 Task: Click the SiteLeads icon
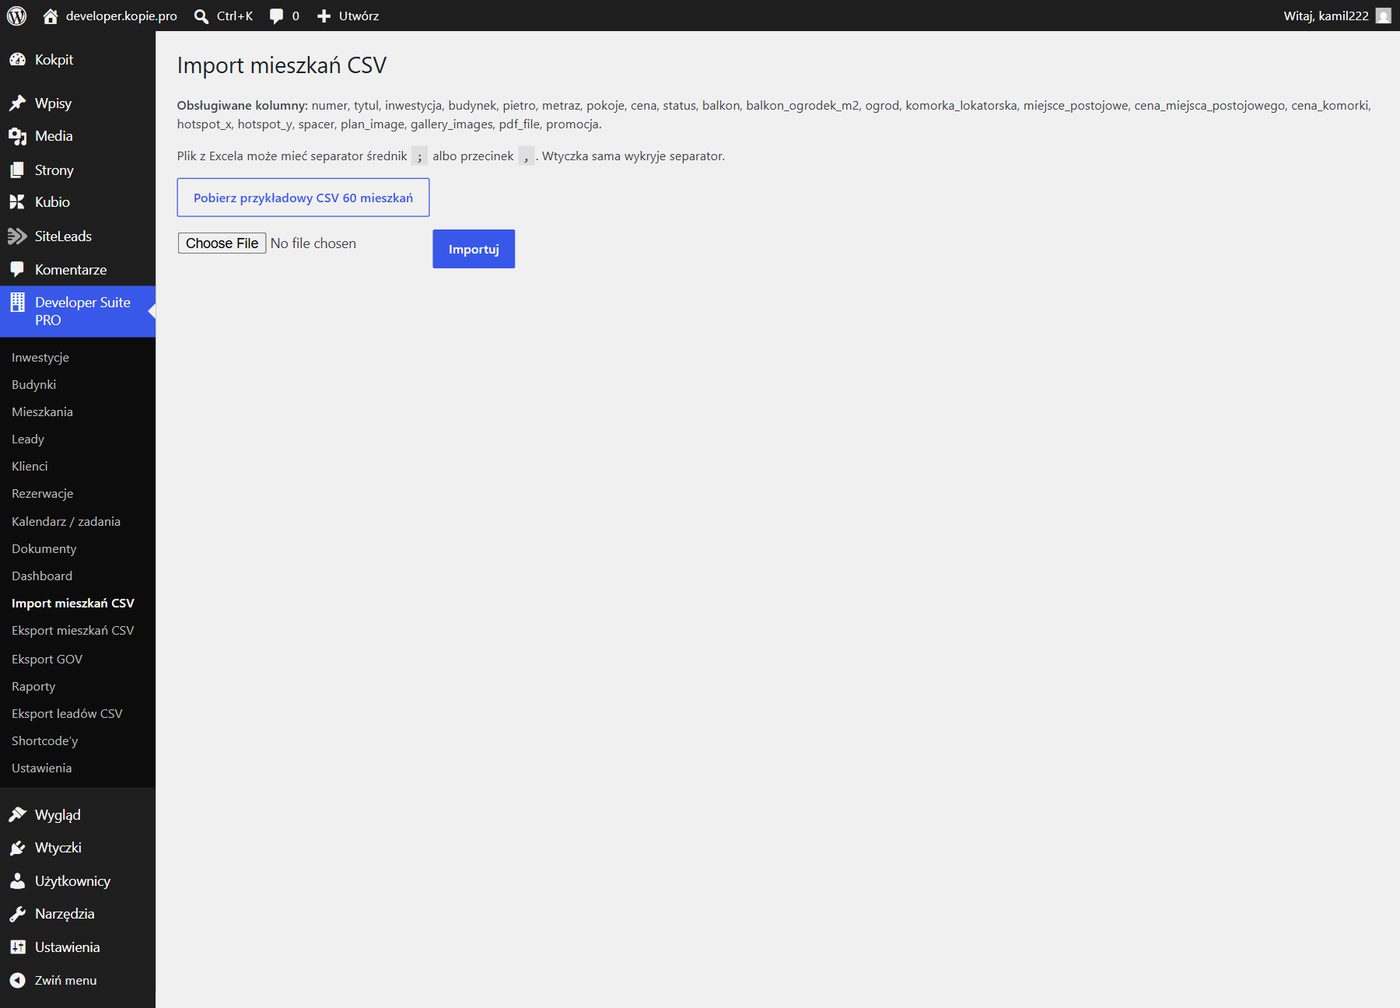[x=17, y=236]
